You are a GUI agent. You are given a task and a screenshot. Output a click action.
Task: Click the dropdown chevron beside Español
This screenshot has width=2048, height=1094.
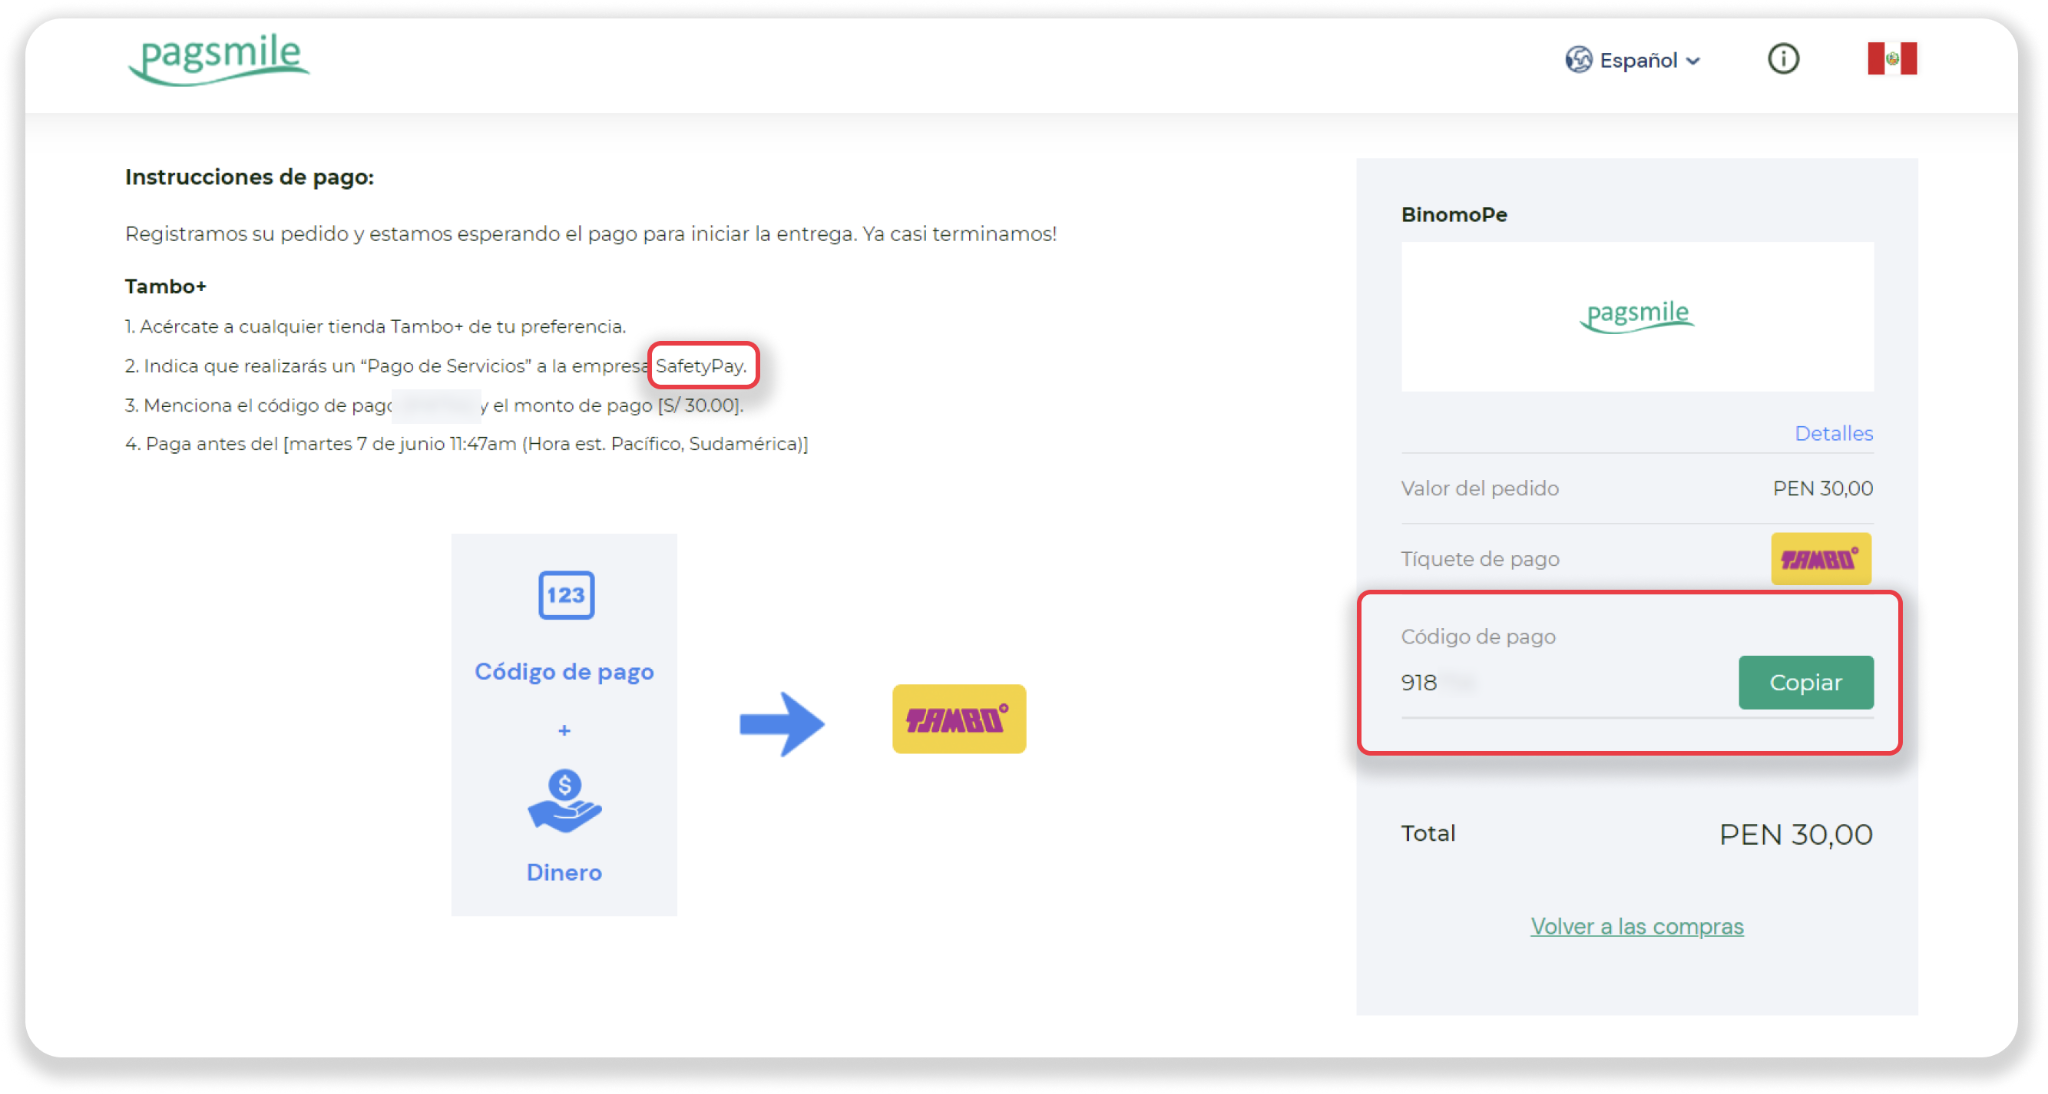[1693, 61]
